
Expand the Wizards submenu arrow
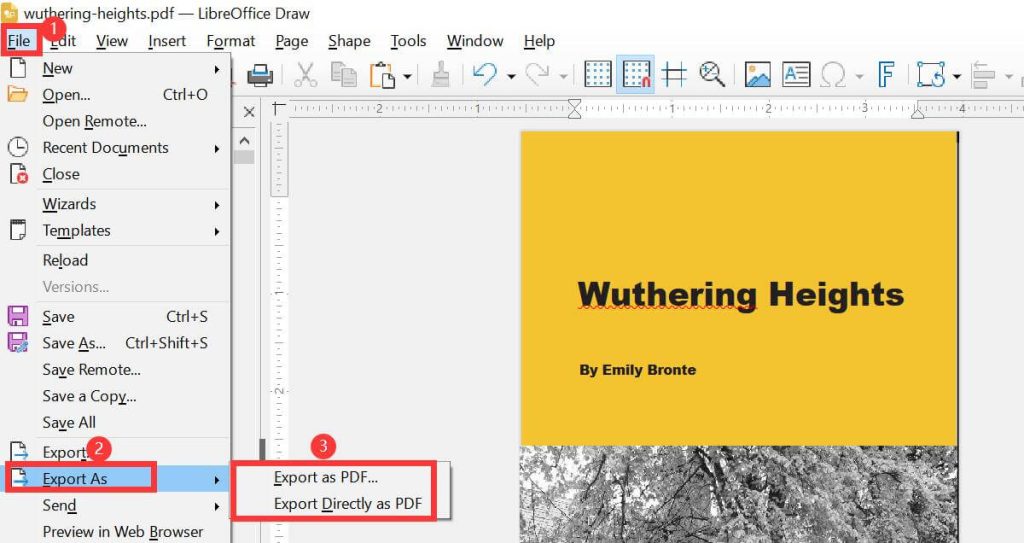(217, 205)
